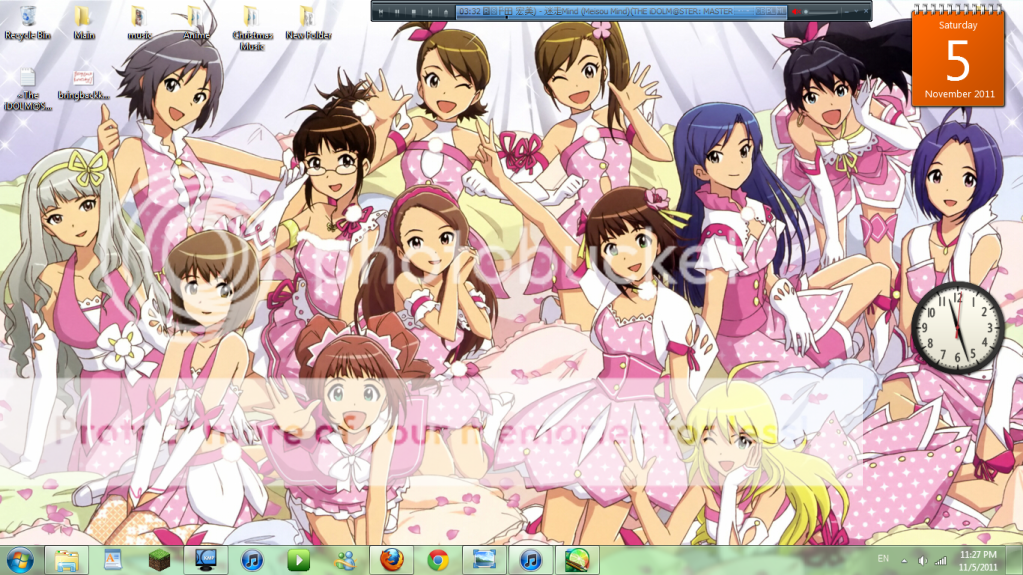Screen dimensions: 1023x575
Task: Show hidden system tray icons
Action: pos(904,560)
